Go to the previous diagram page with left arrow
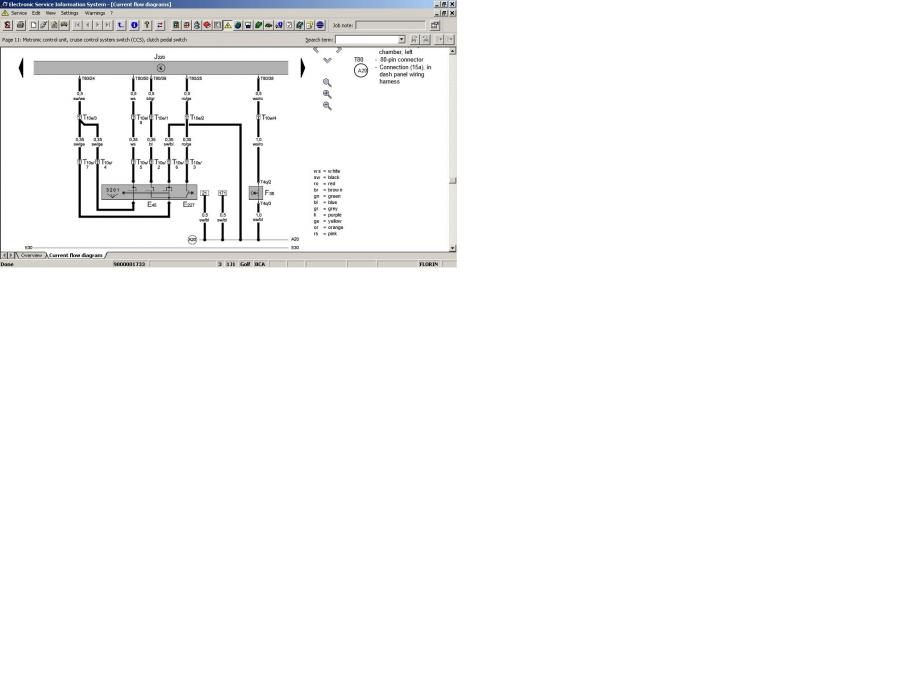Viewport: 900px width, 675px height. point(20,68)
